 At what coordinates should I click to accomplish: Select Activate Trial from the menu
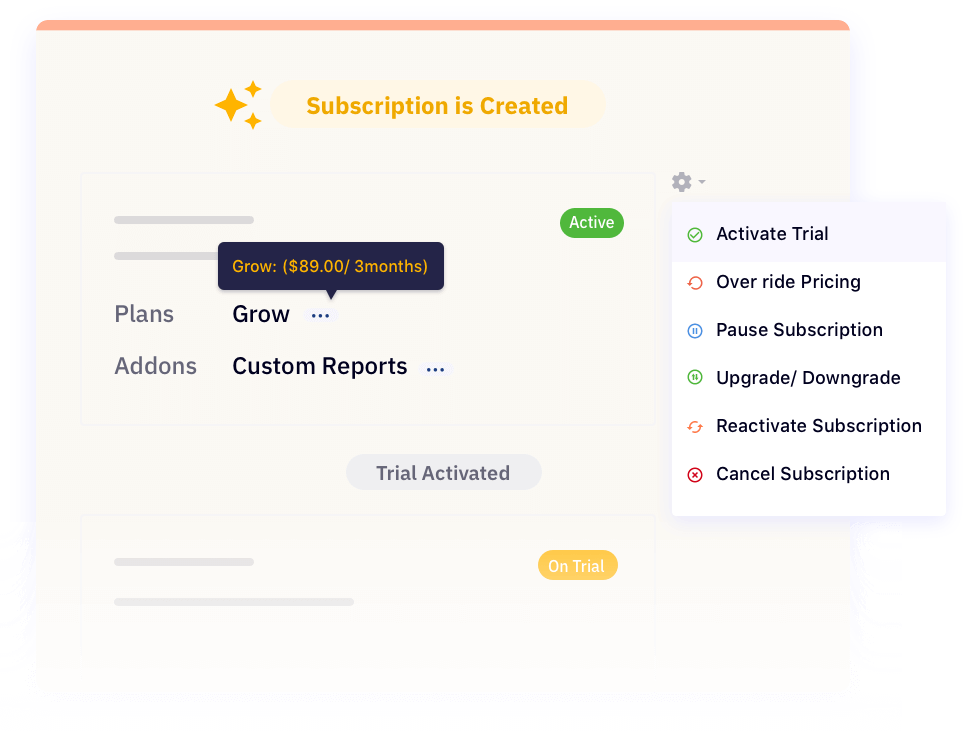click(772, 234)
